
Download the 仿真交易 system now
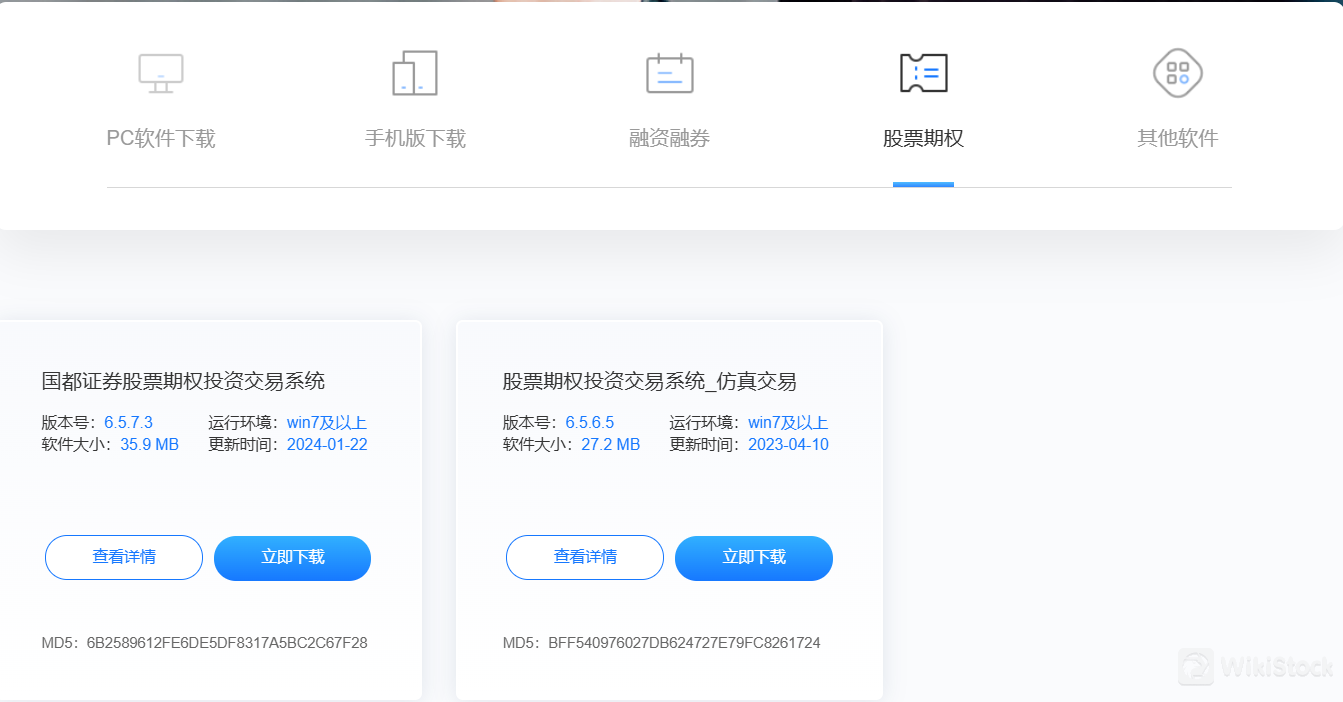[754, 558]
